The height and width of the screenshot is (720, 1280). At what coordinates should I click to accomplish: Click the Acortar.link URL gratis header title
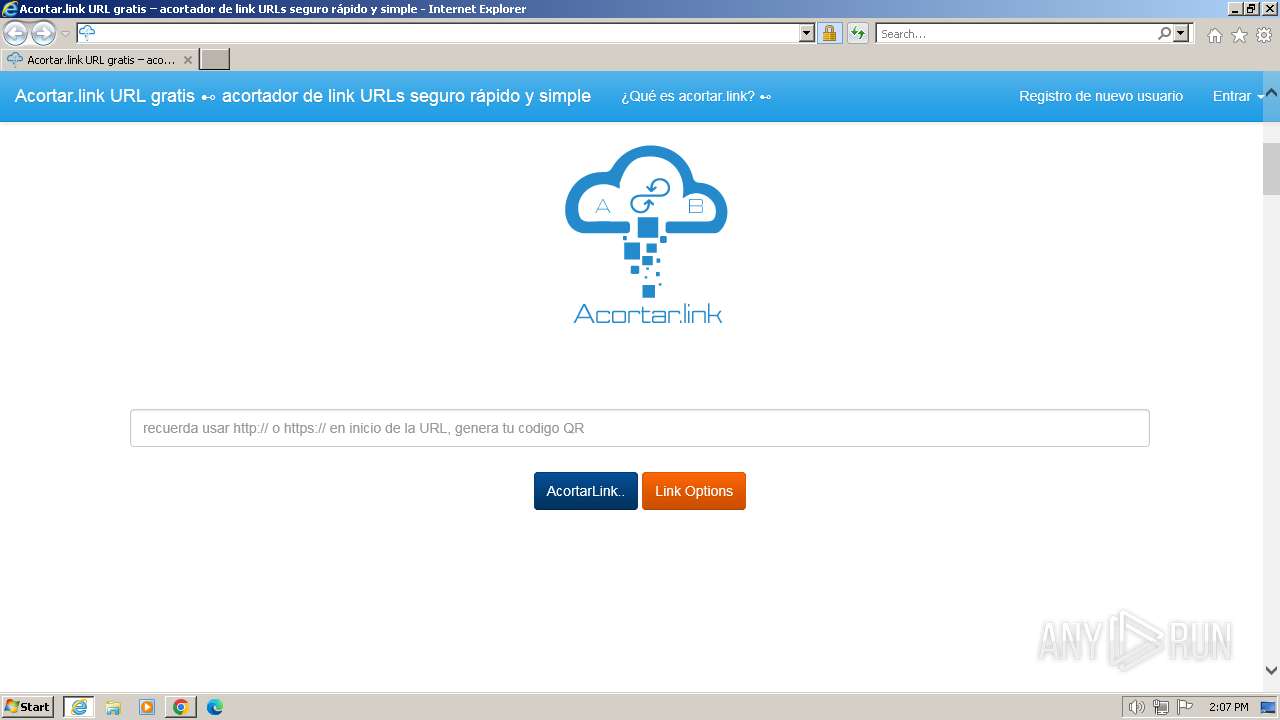tap(303, 96)
